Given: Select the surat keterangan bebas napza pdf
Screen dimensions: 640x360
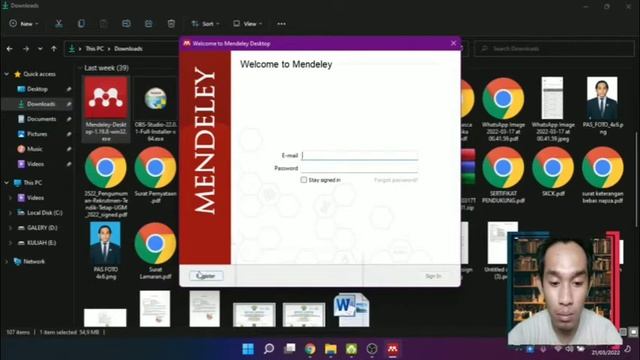Looking at the screenshot, I should click(x=602, y=176).
